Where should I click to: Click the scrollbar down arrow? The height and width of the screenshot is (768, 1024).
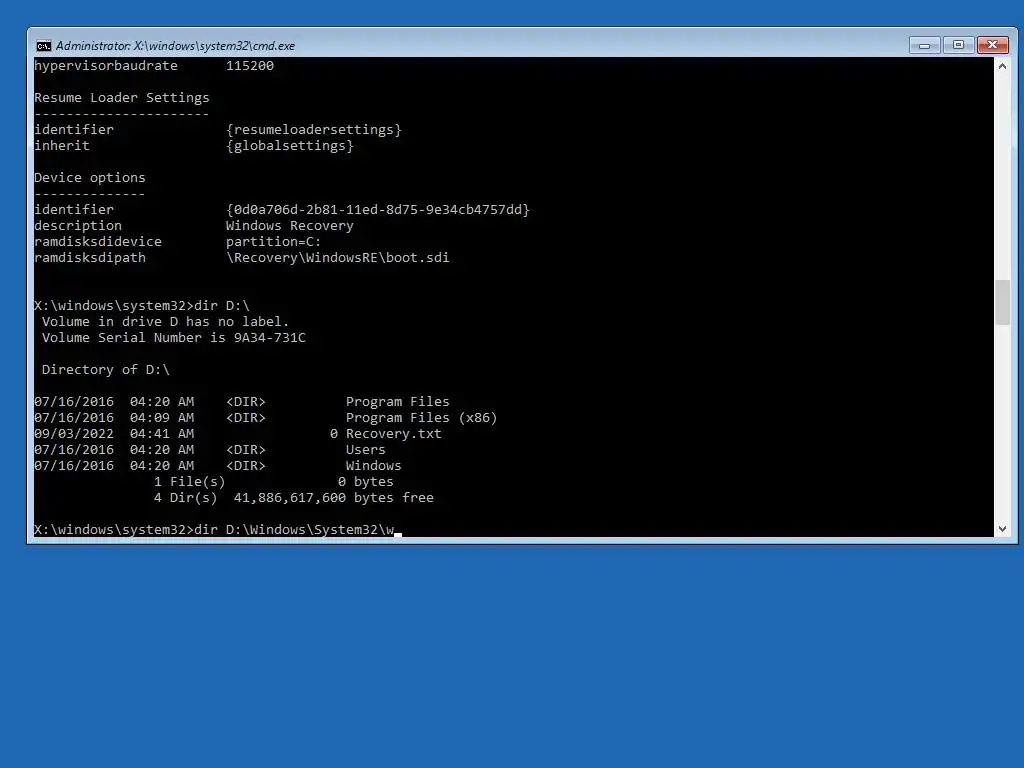(1002, 529)
